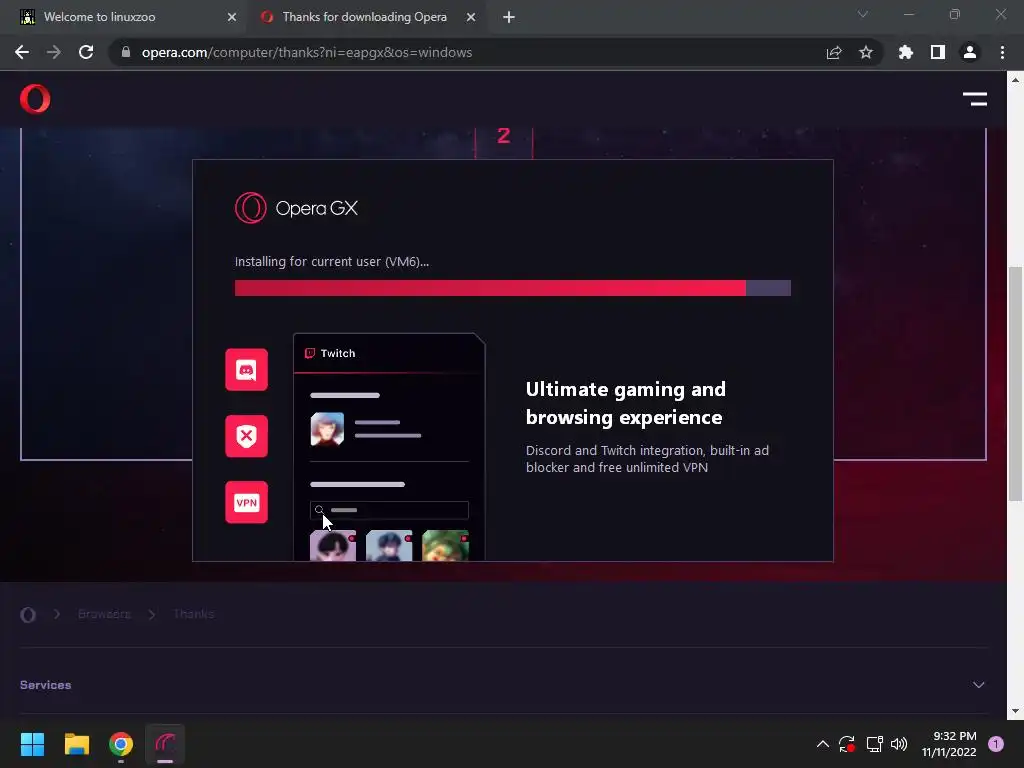Share this page from address bar
The image size is (1024, 768).
coord(834,52)
